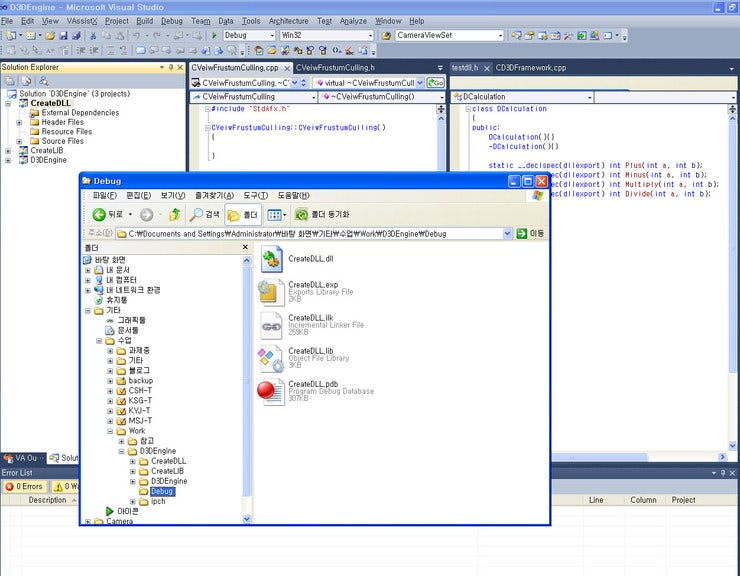The height and width of the screenshot is (576, 740).
Task: Switch to CVeiwFrustumCulling.h tab
Action: 335,68
